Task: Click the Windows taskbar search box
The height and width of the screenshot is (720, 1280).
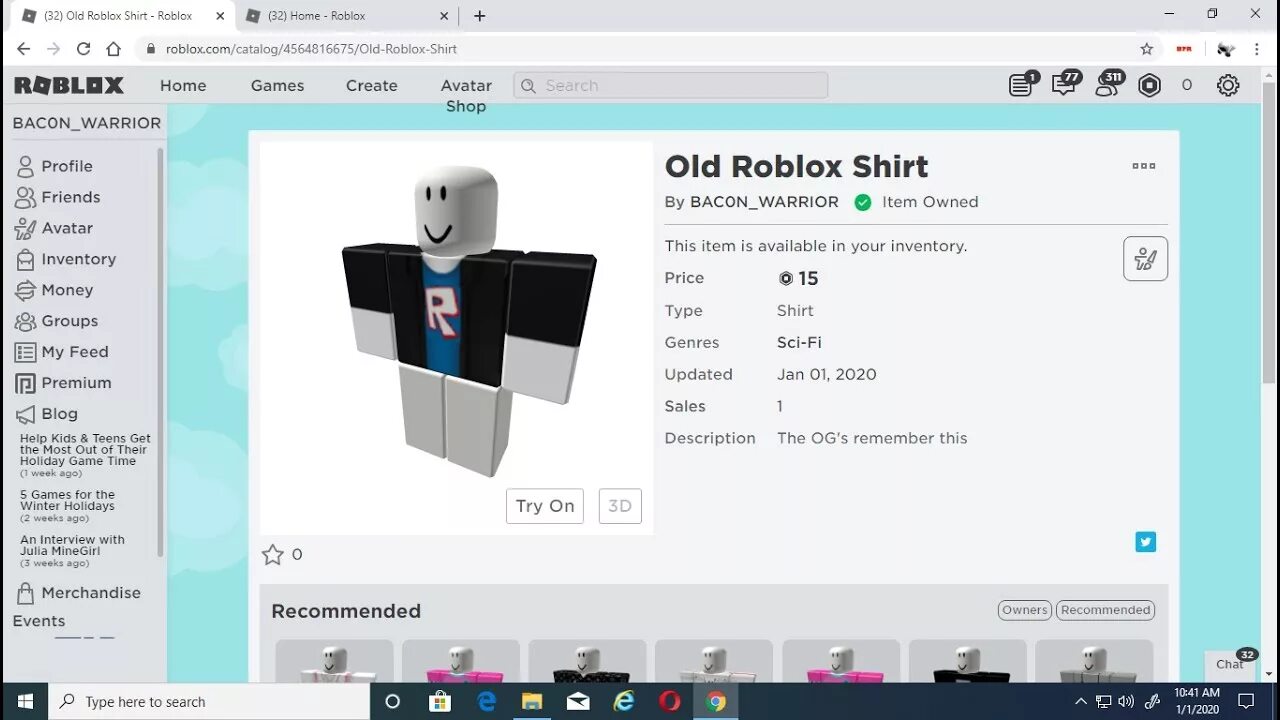Action: pyautogui.click(x=209, y=701)
